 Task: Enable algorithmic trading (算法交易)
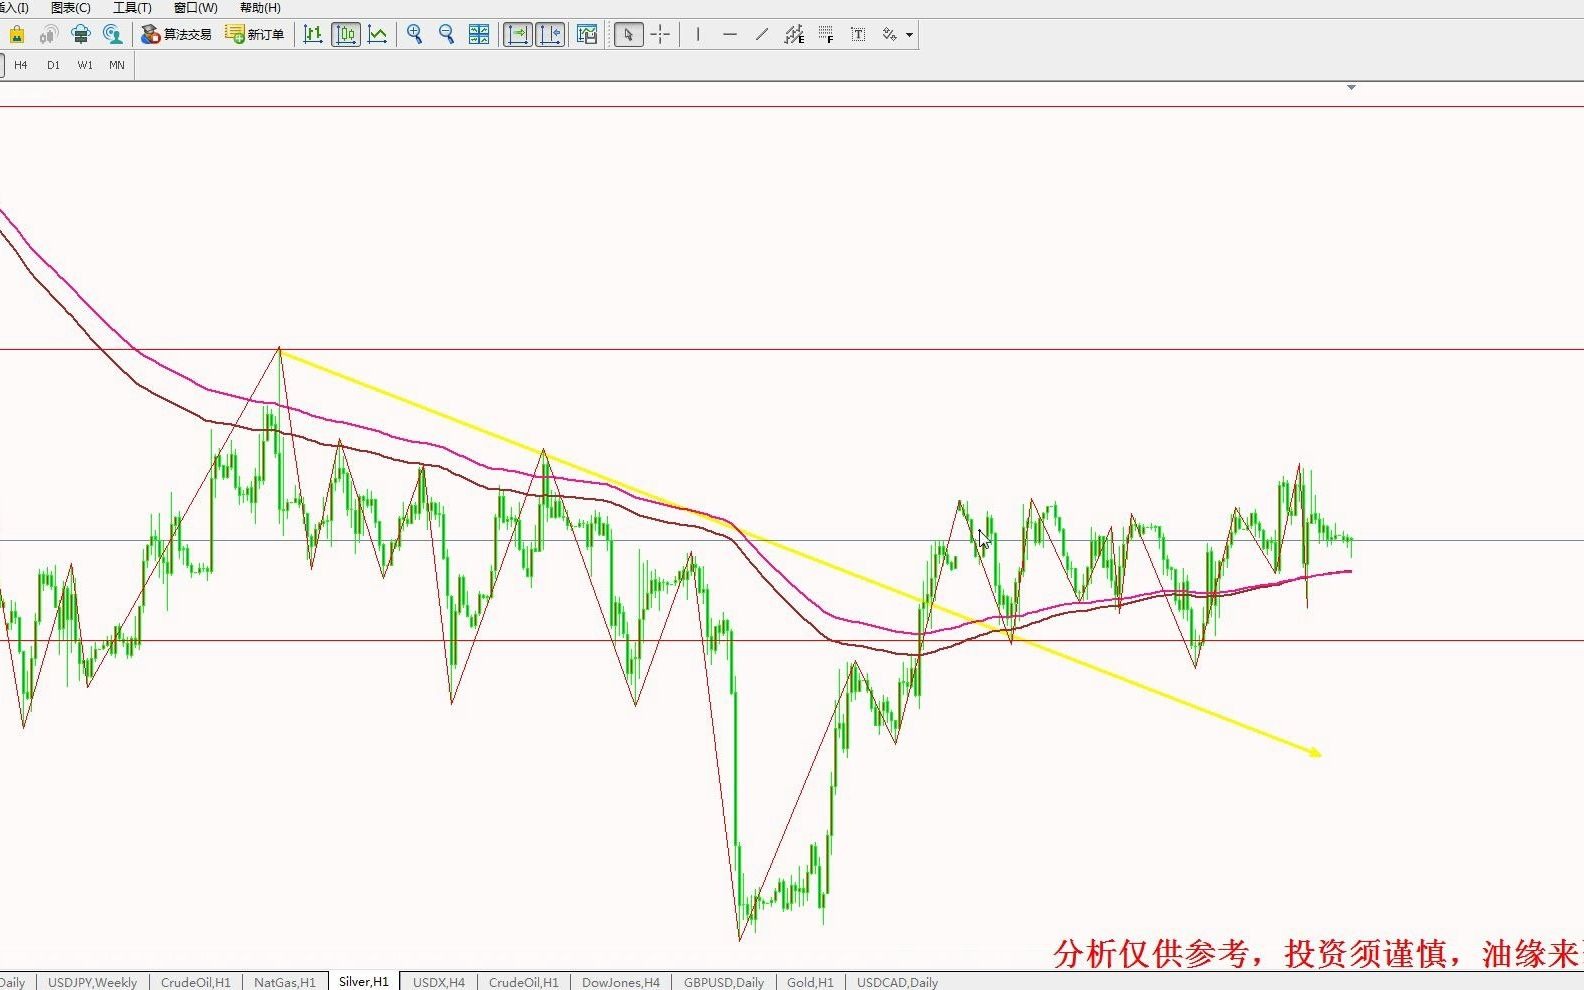[x=176, y=35]
